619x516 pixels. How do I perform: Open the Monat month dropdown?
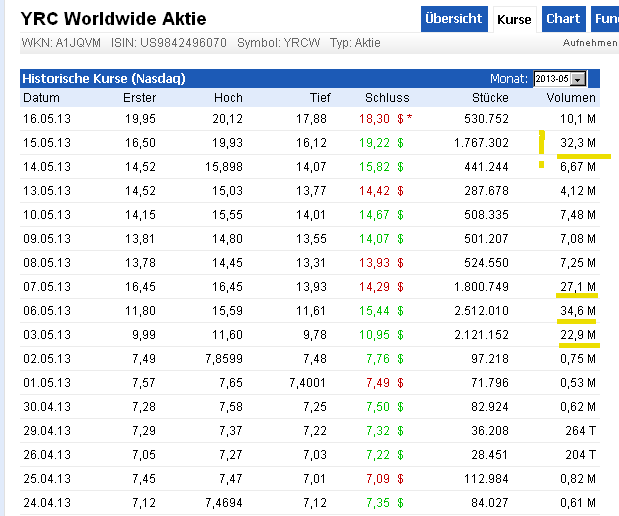tap(579, 78)
